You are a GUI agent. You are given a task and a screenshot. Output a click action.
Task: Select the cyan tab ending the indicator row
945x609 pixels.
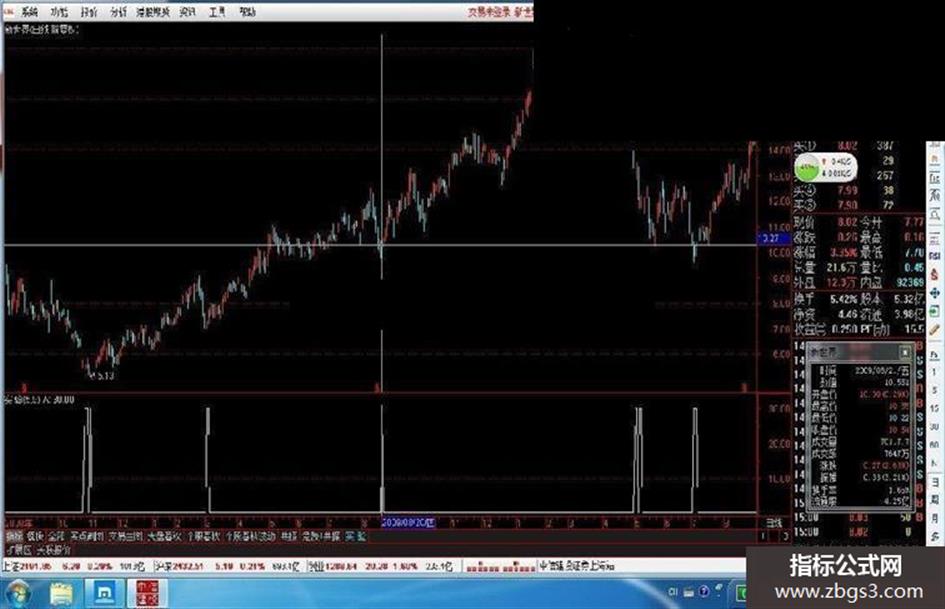tap(355, 536)
